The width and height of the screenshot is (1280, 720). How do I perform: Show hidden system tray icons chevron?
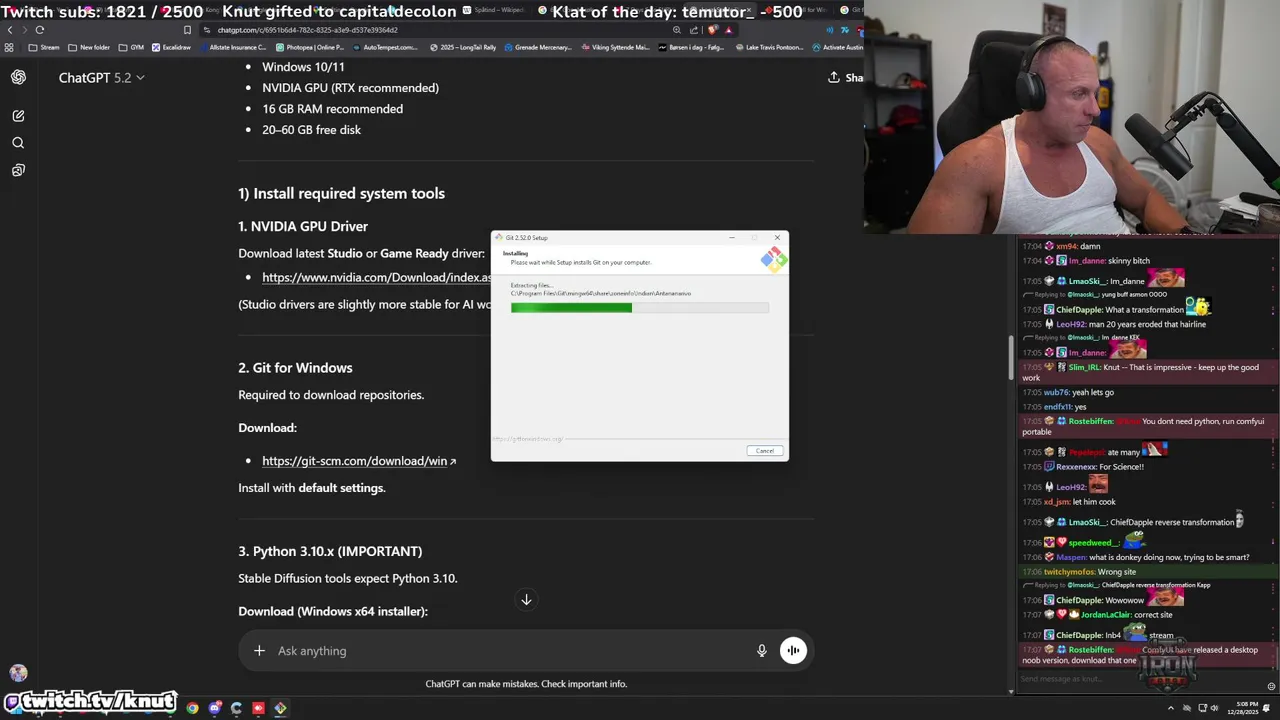[x=1172, y=708]
